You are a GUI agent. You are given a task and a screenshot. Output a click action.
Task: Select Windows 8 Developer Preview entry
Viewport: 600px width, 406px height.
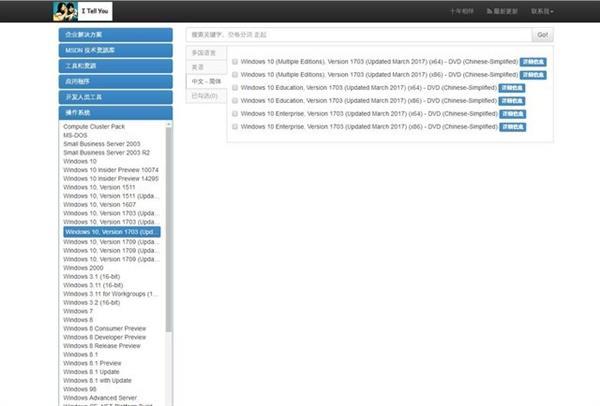[104, 338]
